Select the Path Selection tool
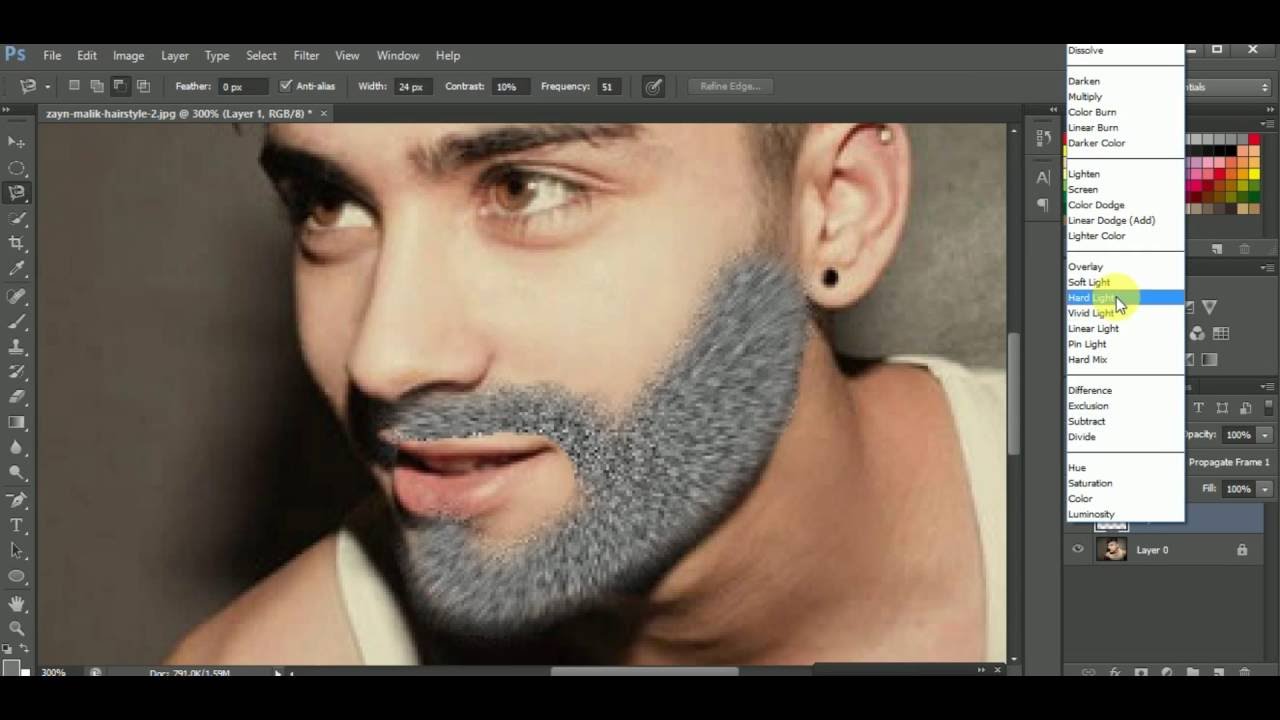 (x=16, y=550)
